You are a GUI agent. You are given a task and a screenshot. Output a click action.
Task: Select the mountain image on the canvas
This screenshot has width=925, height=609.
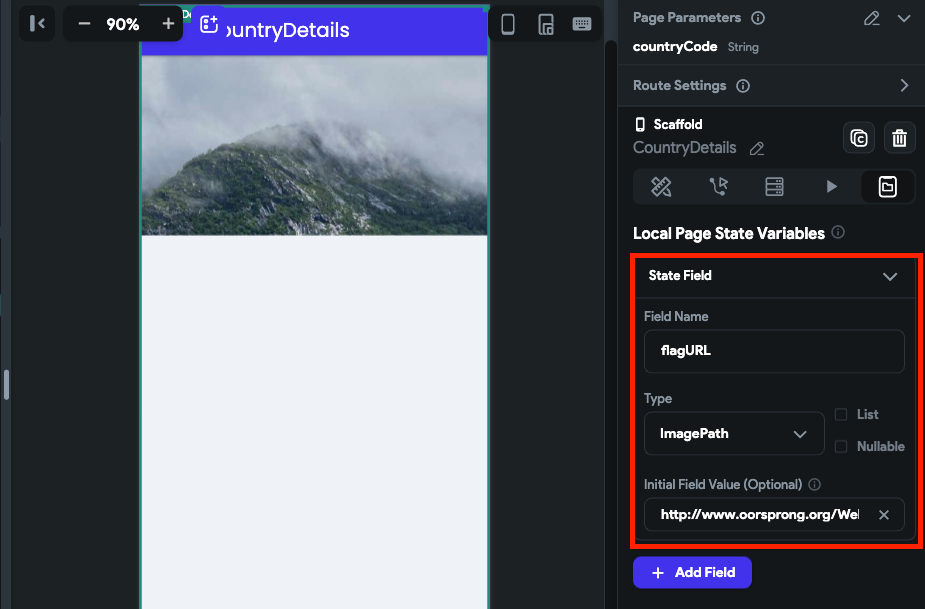[x=314, y=146]
